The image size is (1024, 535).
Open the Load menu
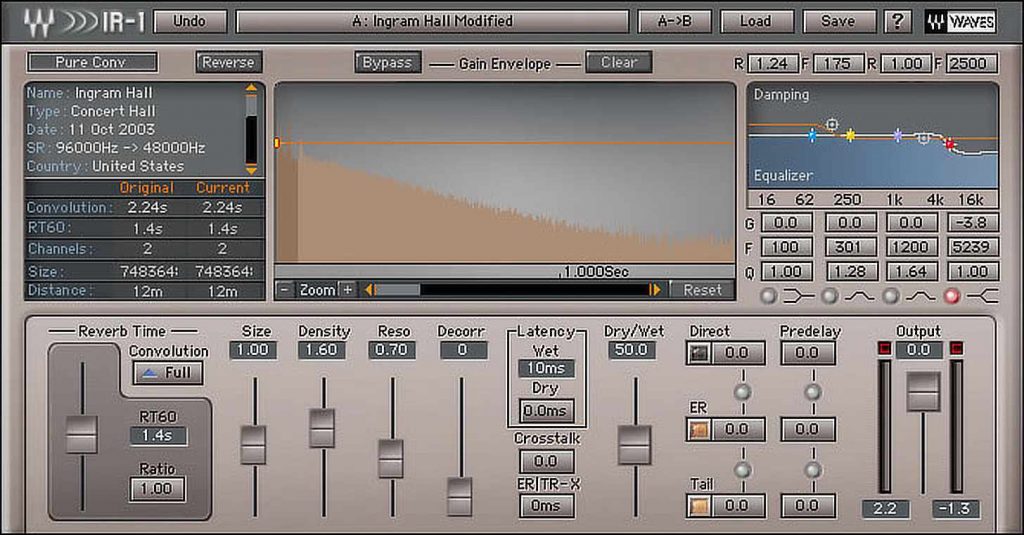tap(756, 22)
